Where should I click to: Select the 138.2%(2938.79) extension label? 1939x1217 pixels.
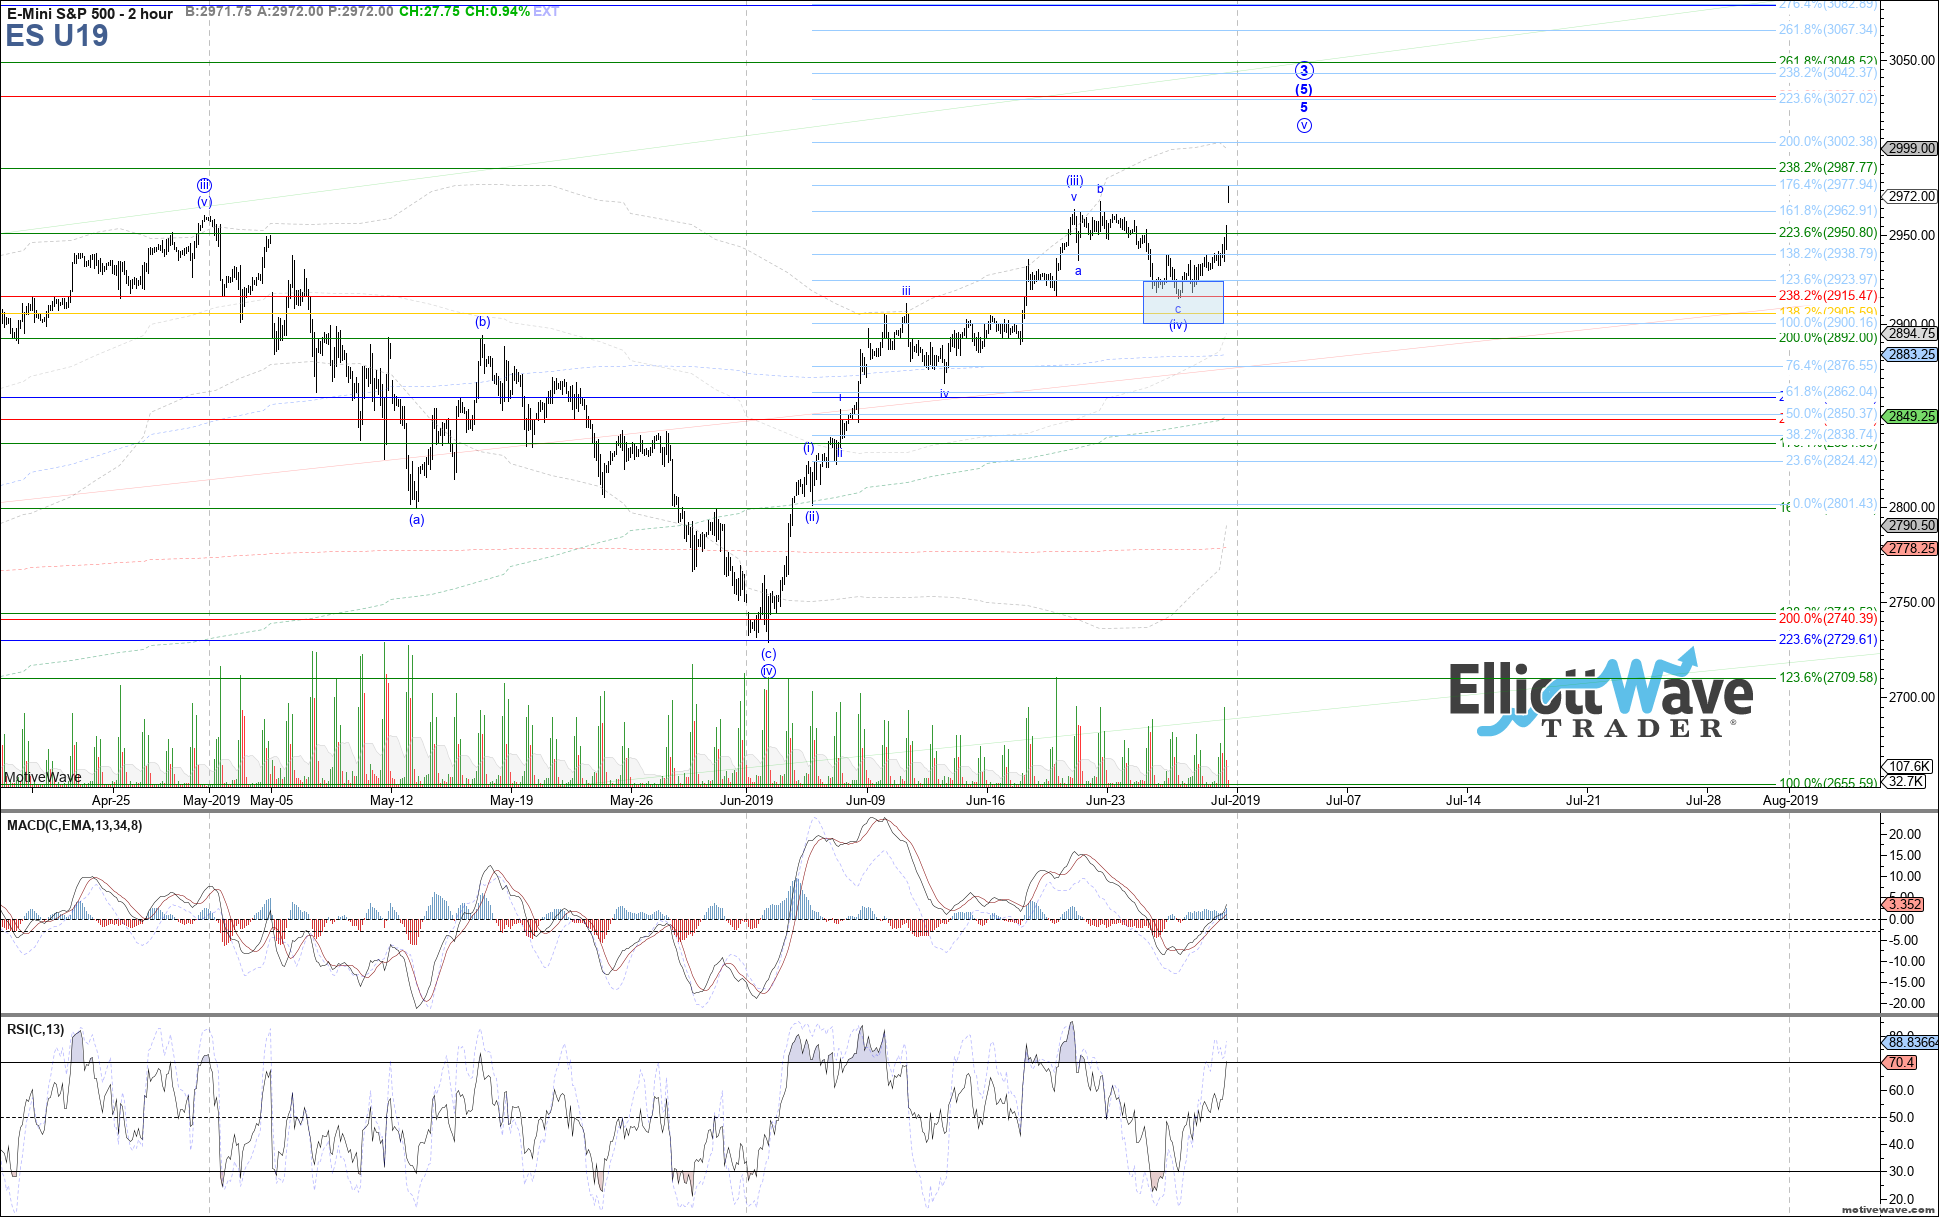pos(1827,254)
